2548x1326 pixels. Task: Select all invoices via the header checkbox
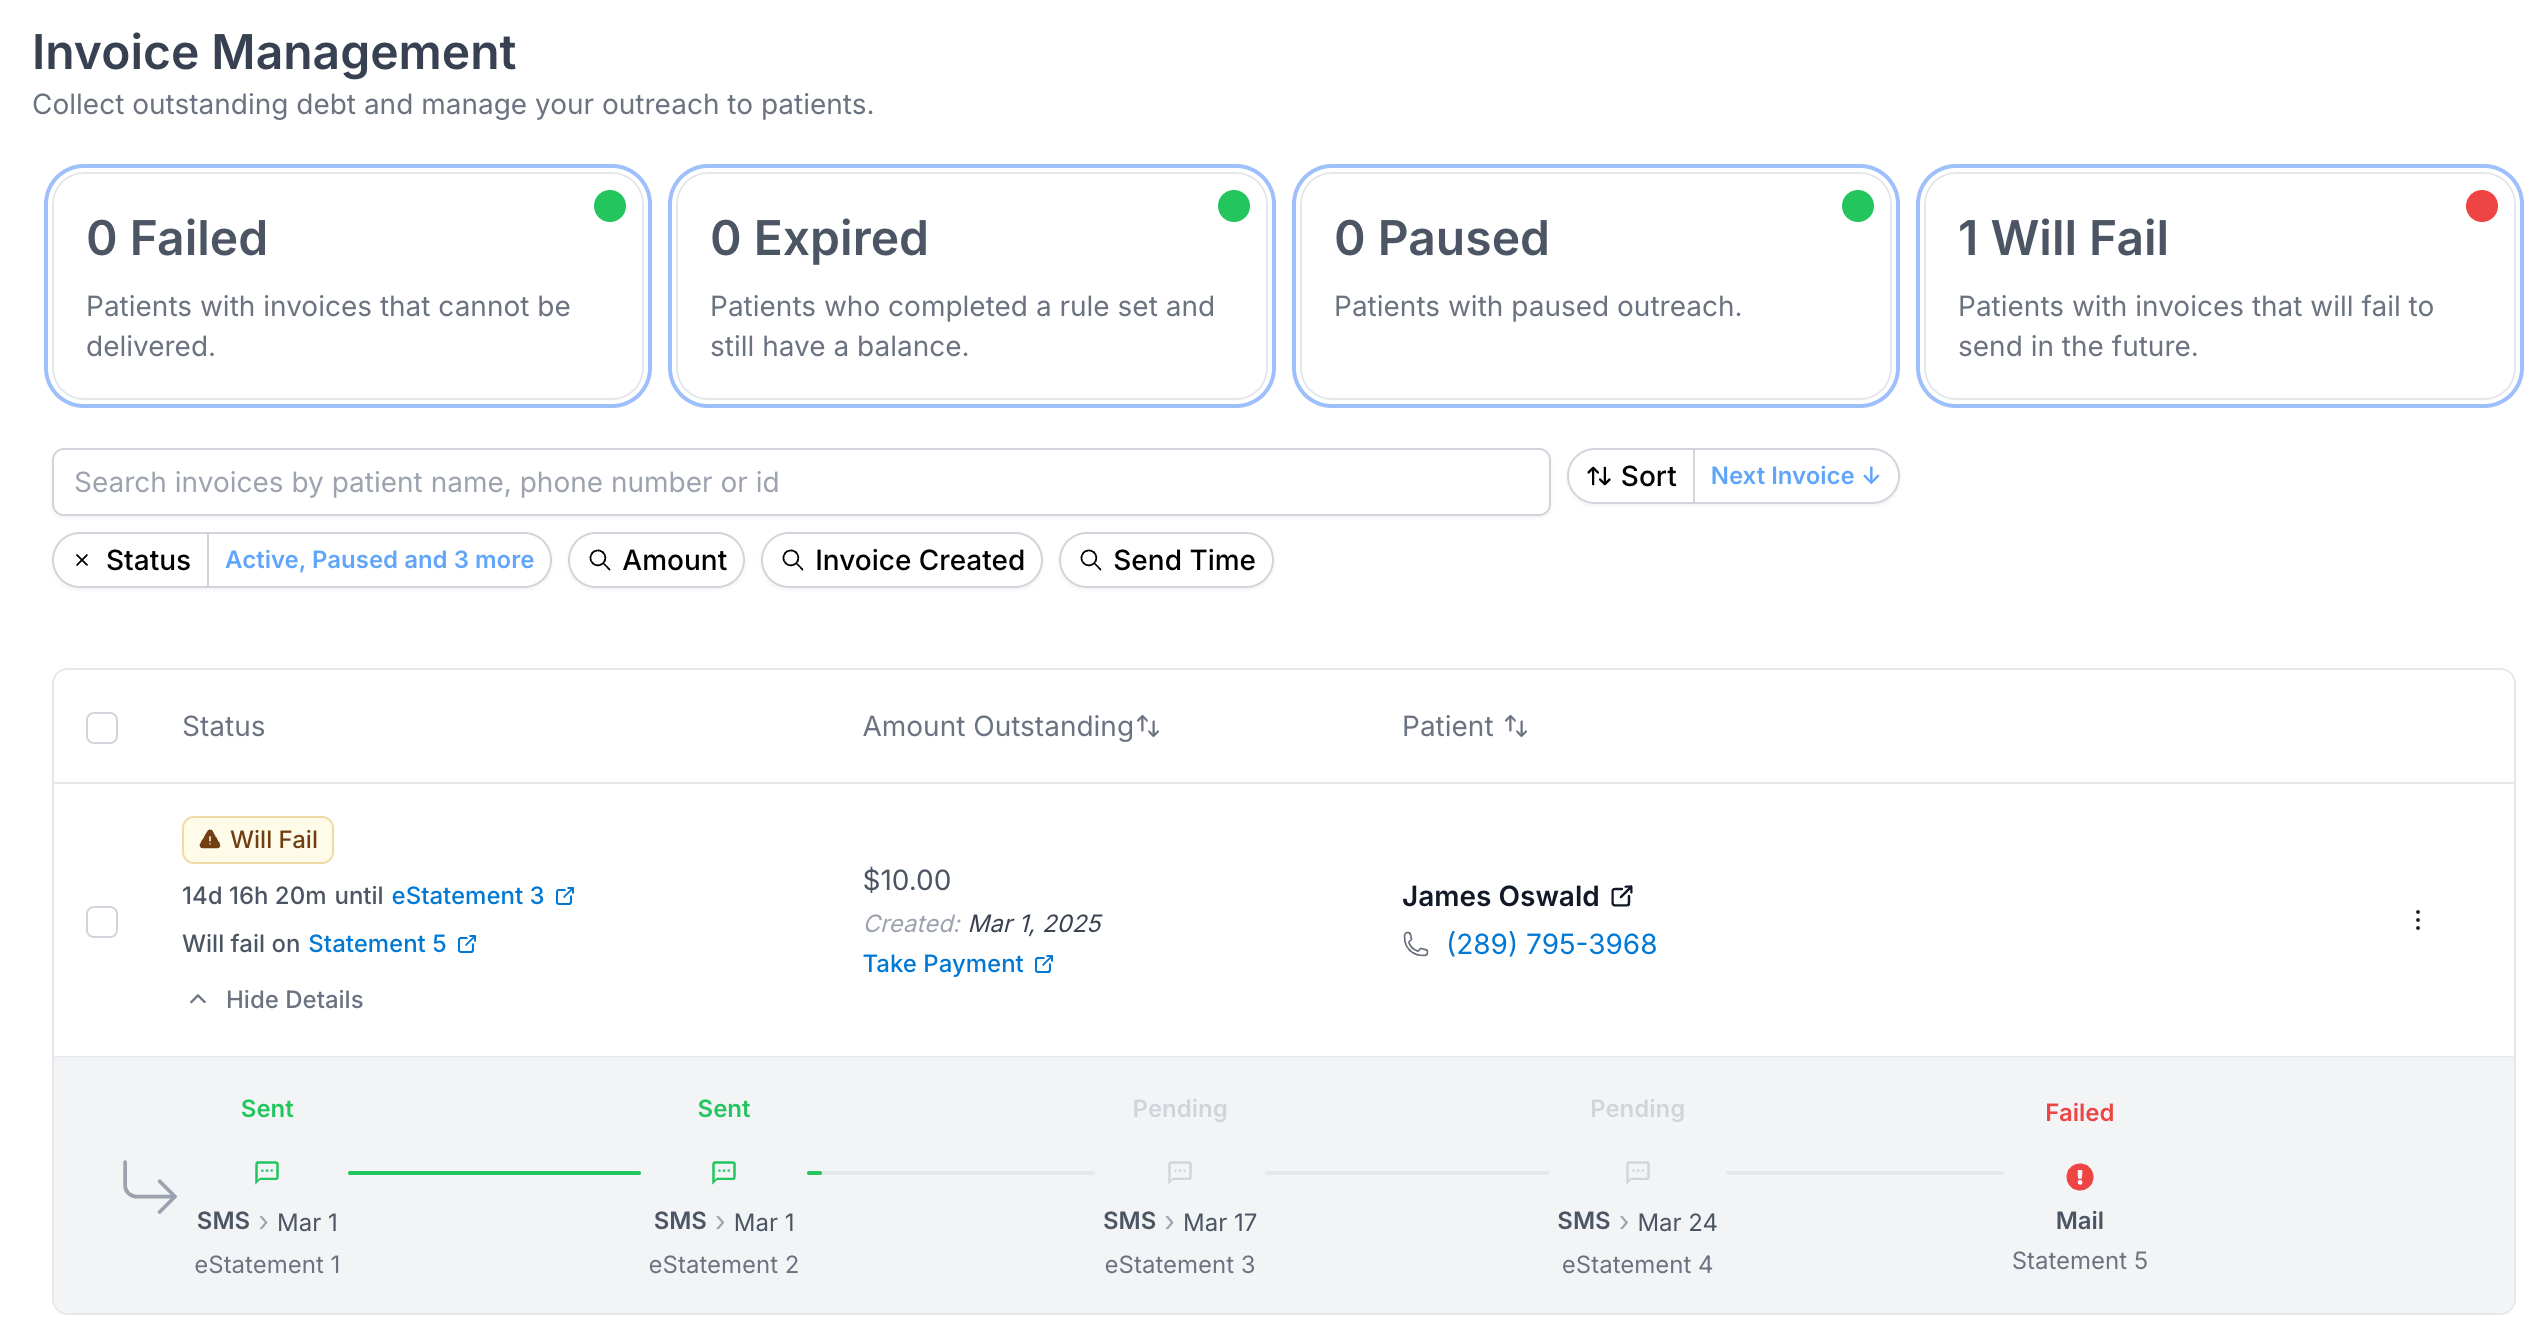pos(101,728)
